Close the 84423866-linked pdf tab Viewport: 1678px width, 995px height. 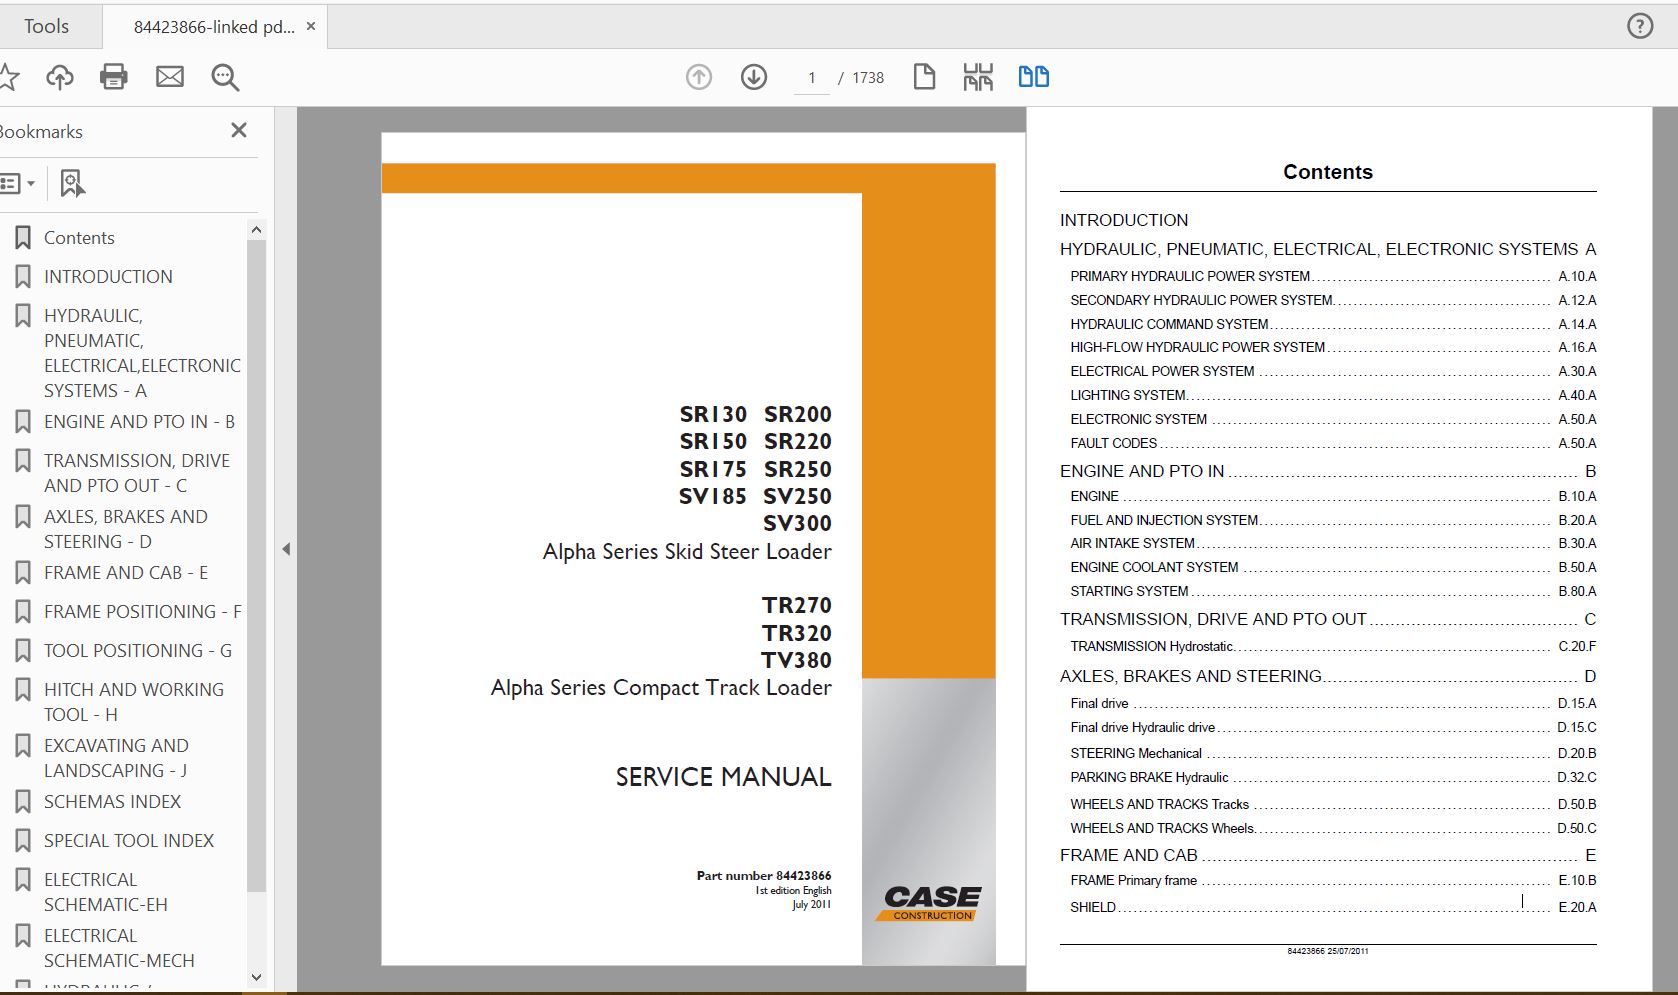pos(311,27)
